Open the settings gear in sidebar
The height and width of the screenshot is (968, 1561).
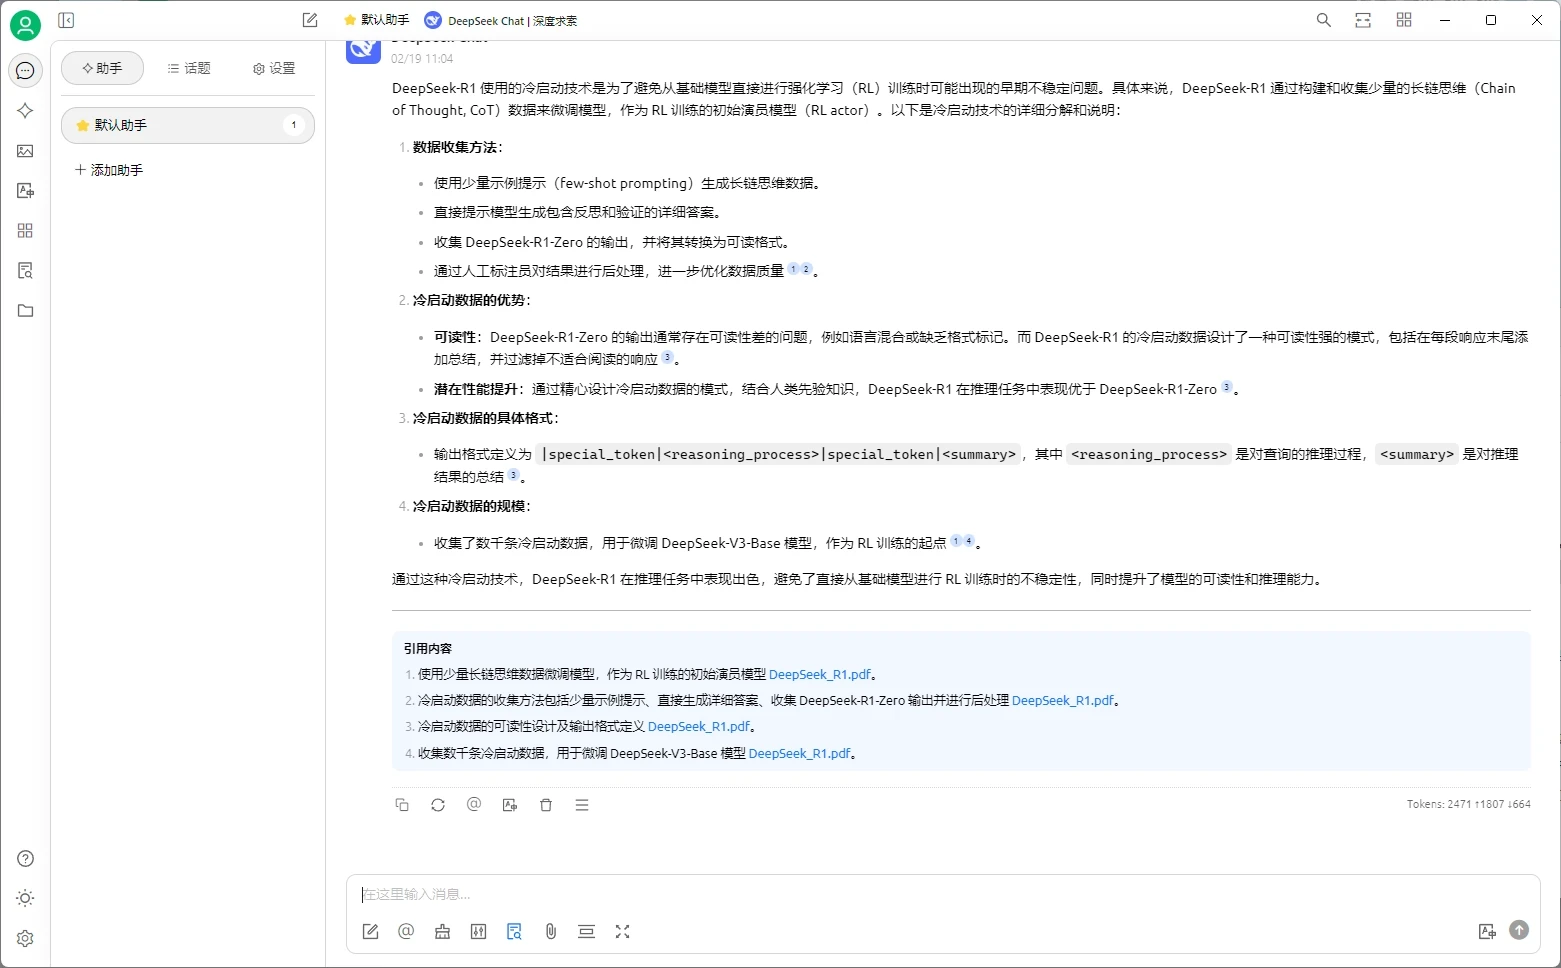pos(25,938)
